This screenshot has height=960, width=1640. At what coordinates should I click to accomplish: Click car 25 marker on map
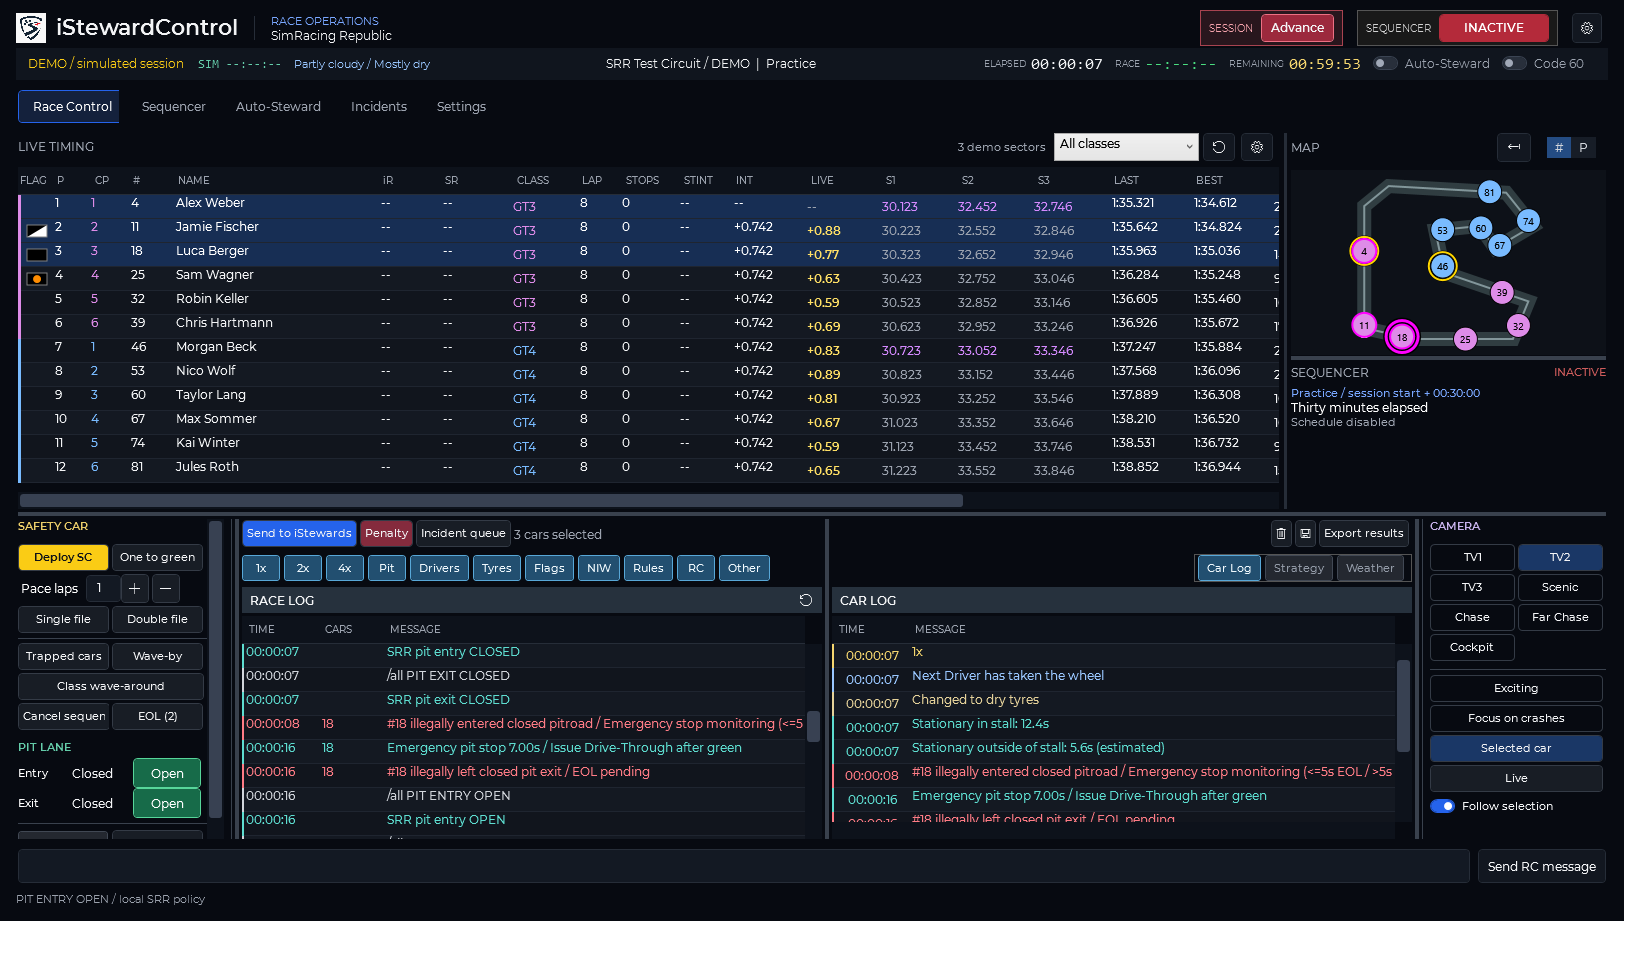click(x=1465, y=339)
